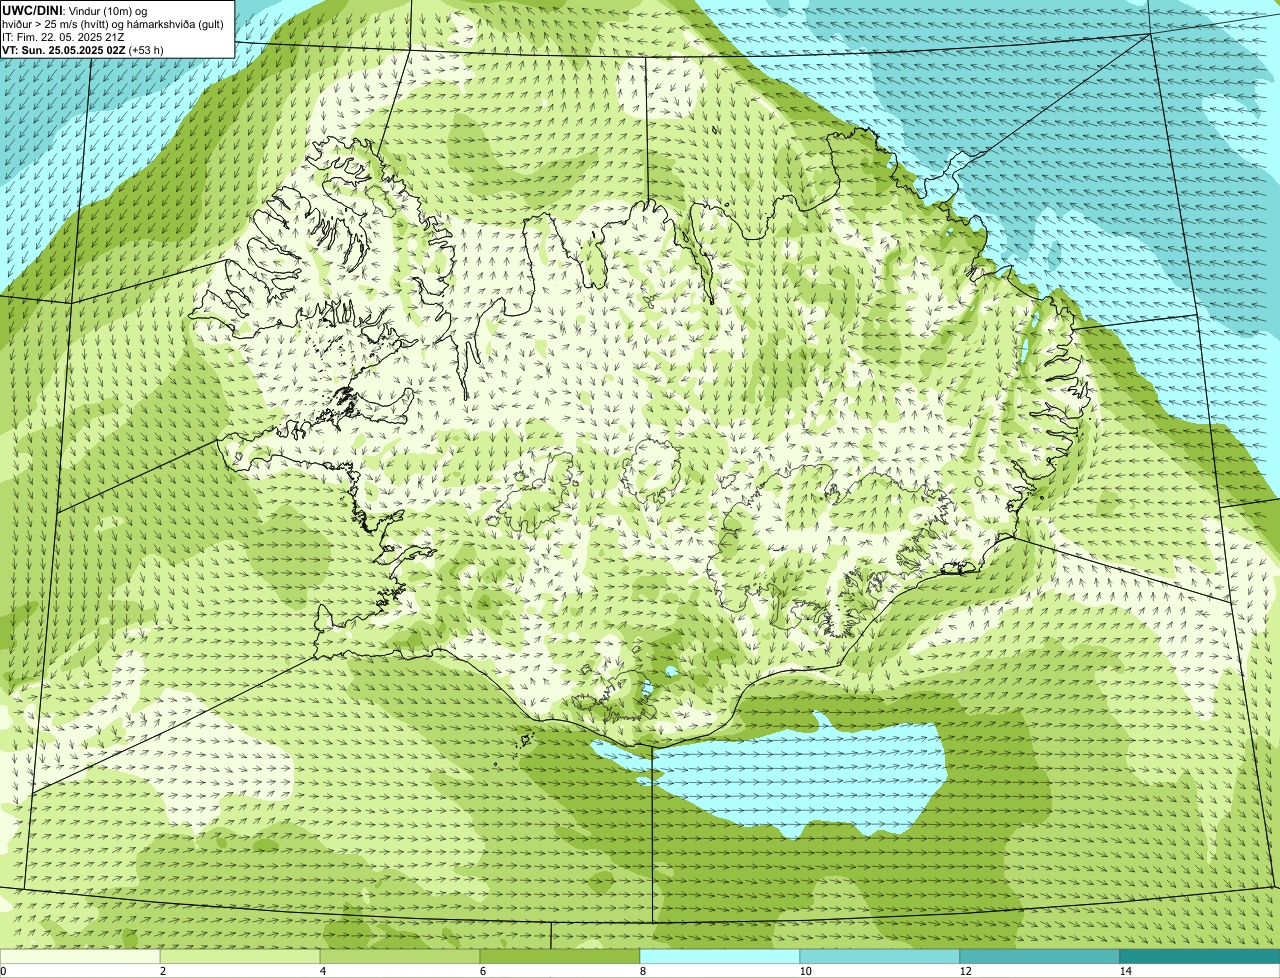
Task: Click the teal 12–14 m/s legend swatch
Action: point(1040,956)
